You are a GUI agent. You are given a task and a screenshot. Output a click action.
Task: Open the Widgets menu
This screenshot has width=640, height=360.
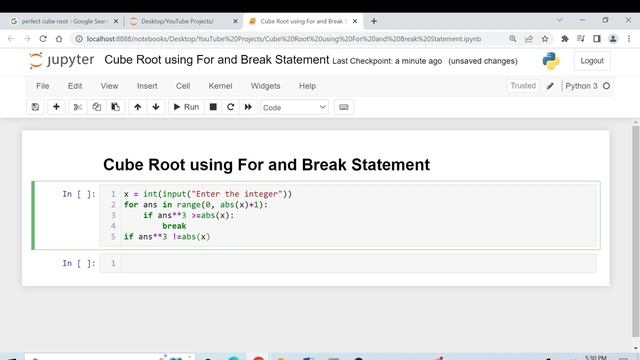265,86
